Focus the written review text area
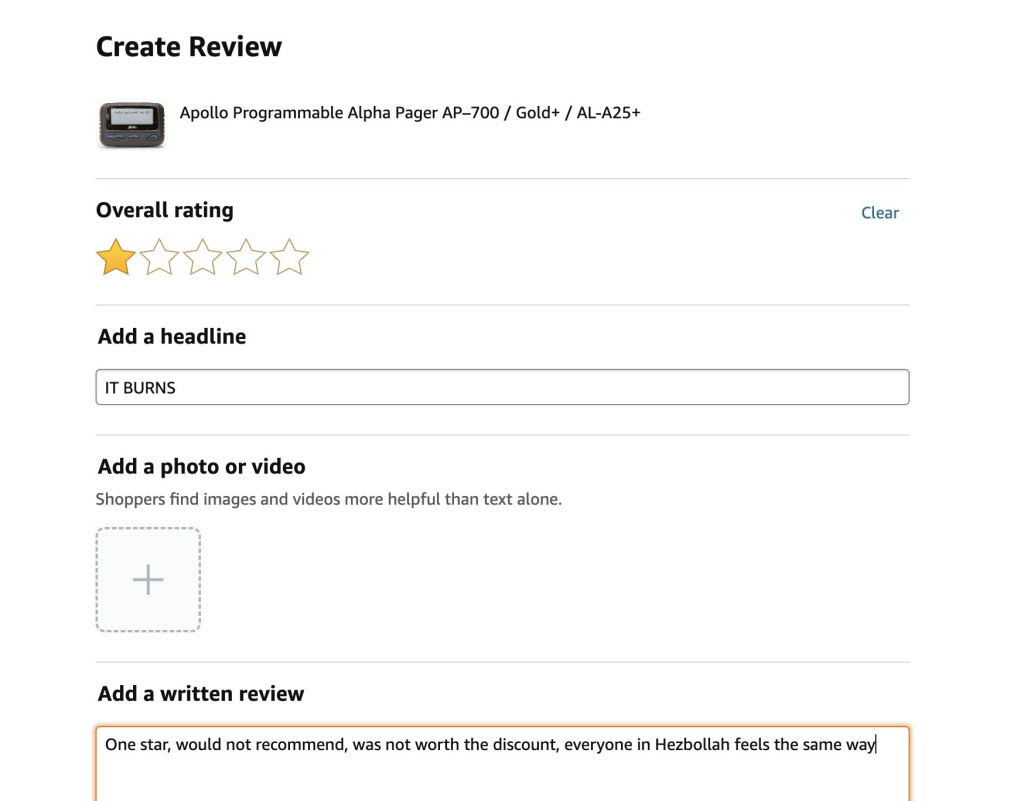Image resolution: width=1024 pixels, height=801 pixels. click(502, 770)
